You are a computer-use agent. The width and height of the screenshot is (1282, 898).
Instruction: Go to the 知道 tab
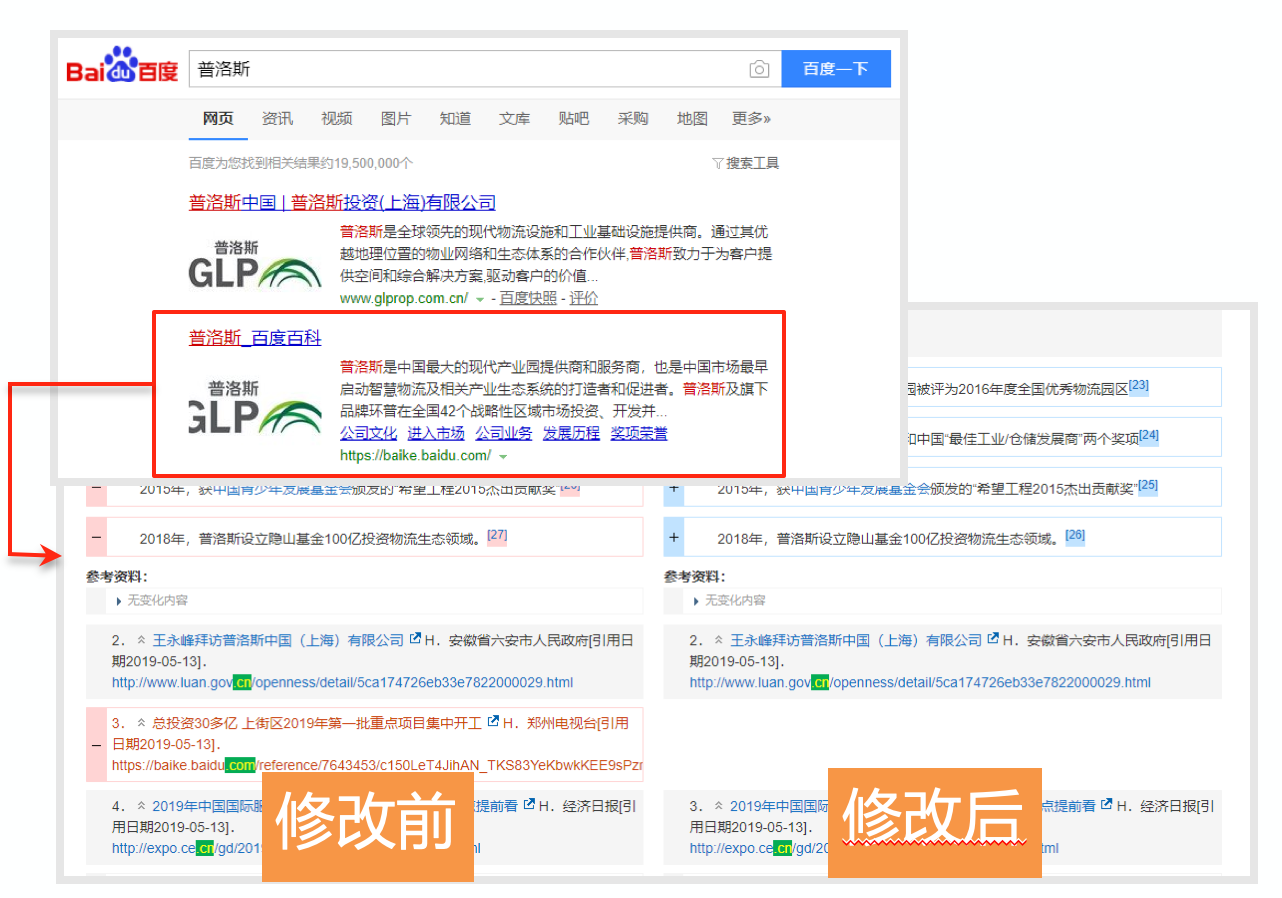(x=455, y=118)
